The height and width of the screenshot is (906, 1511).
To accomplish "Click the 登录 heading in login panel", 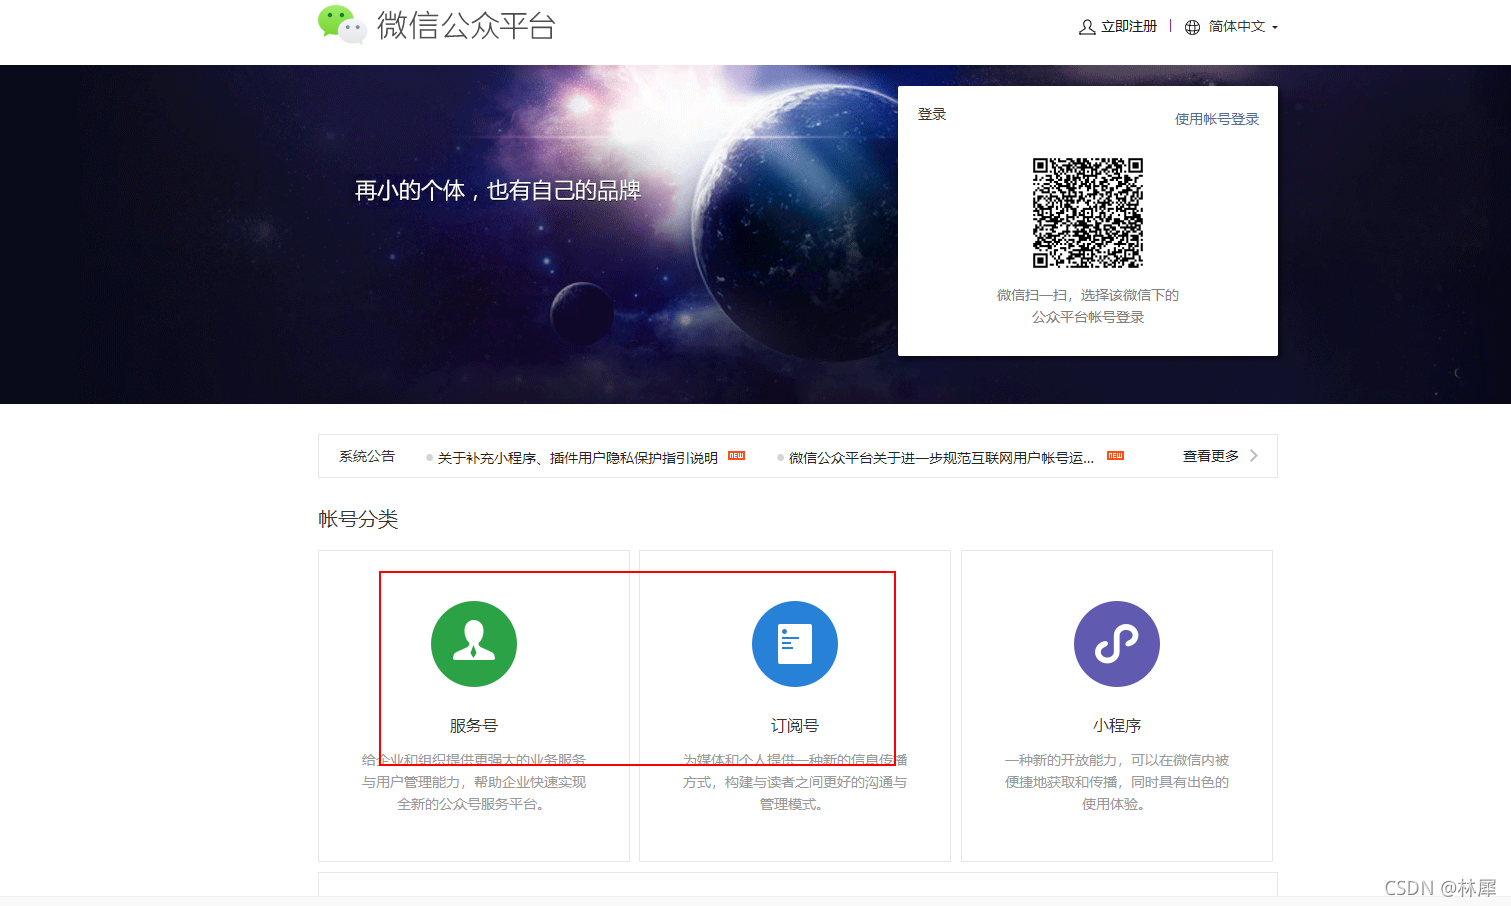I will coord(932,114).
